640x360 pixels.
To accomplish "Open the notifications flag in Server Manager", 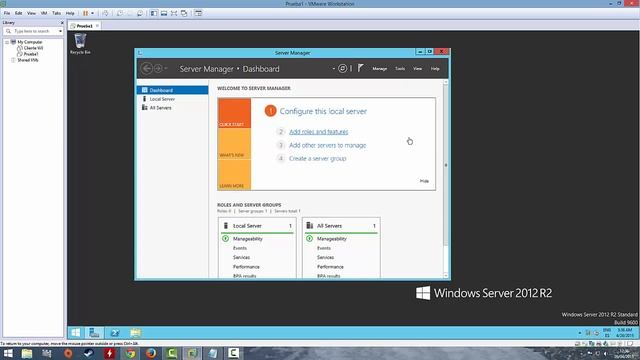I will click(360, 68).
